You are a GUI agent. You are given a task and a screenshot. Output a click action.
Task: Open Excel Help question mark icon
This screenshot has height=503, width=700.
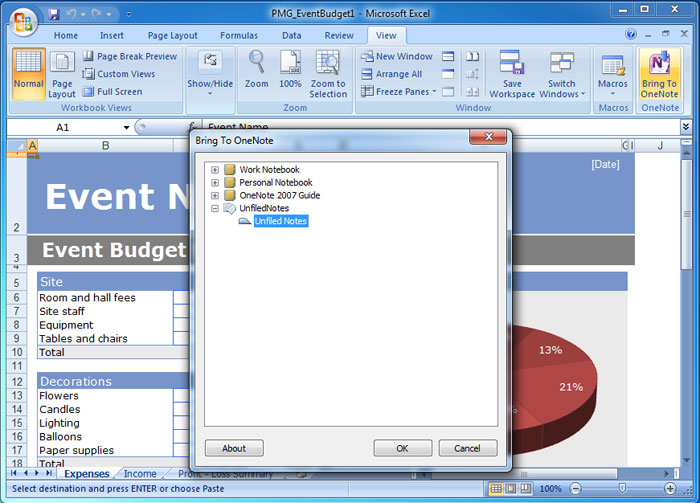click(631, 34)
